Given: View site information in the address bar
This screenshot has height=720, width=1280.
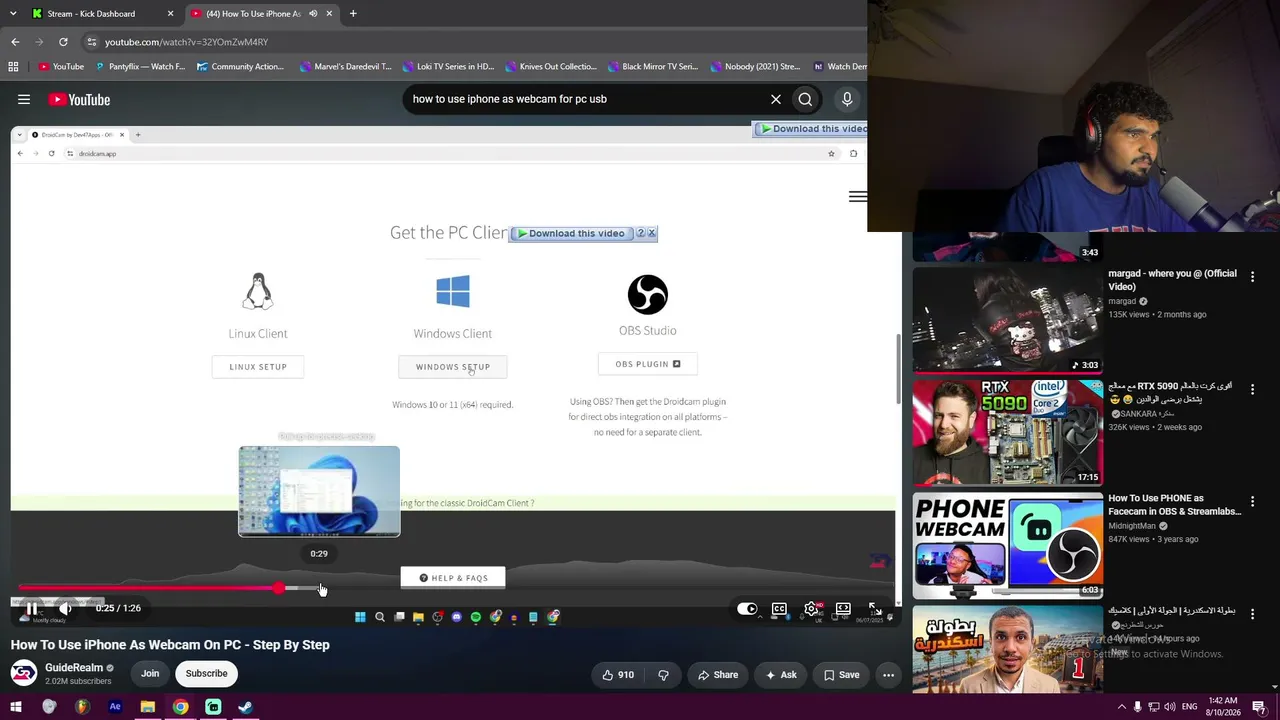Looking at the screenshot, I should 92,42.
